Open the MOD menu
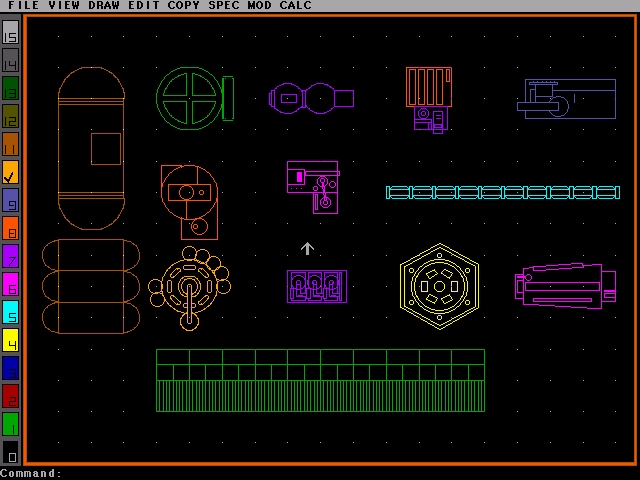640x480 pixels. point(259,6)
